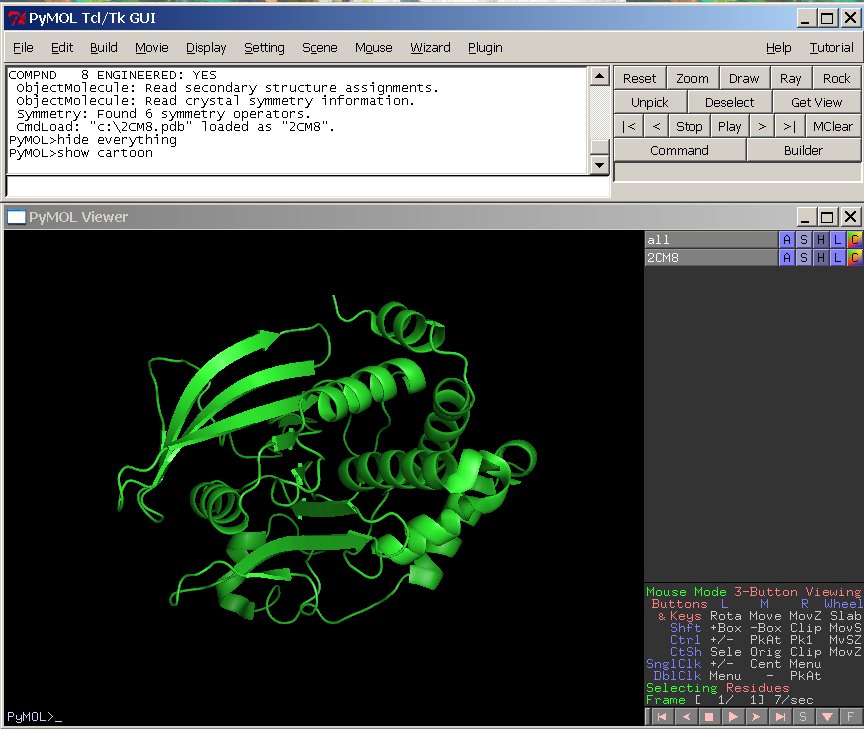This screenshot has width=864, height=729.
Task: Click step-forward icon in viewer playback bar
Action: 756,717
